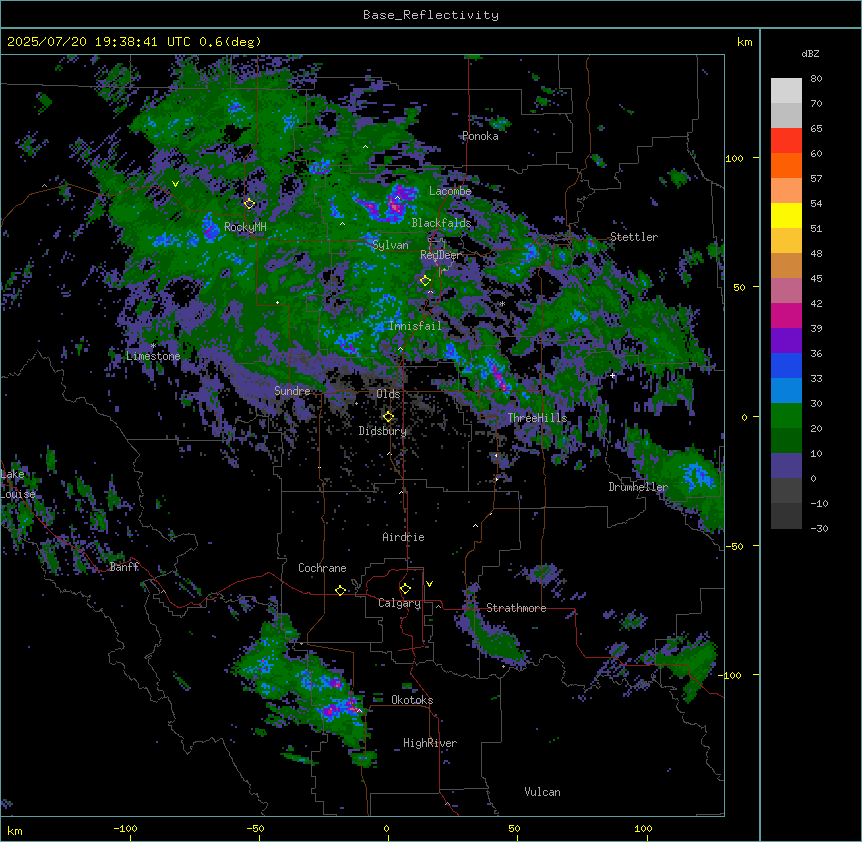Click the Innisfail city label
This screenshot has width=862, height=842.
click(x=415, y=326)
